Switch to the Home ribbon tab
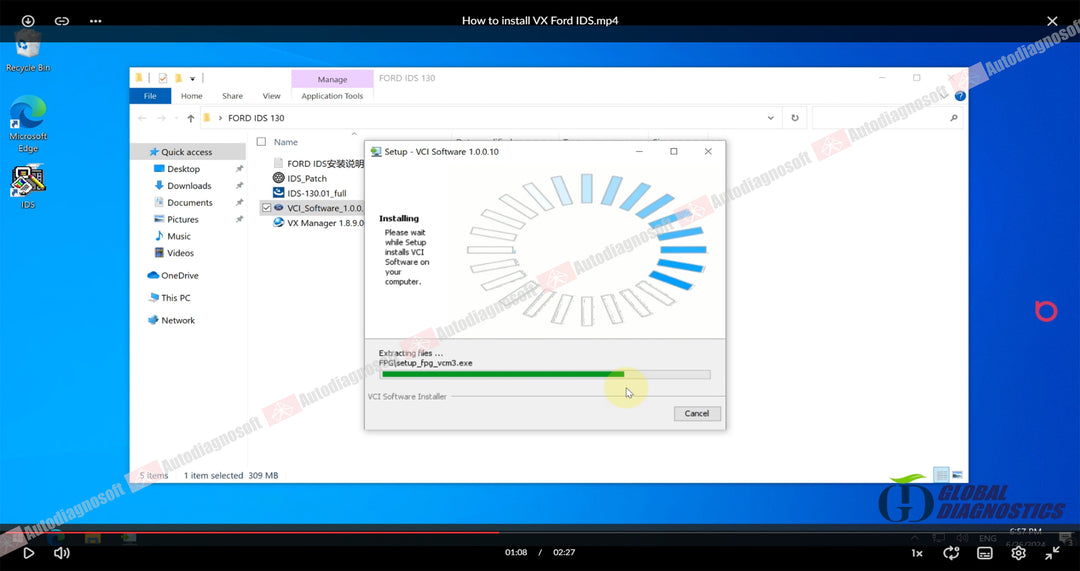 point(191,96)
